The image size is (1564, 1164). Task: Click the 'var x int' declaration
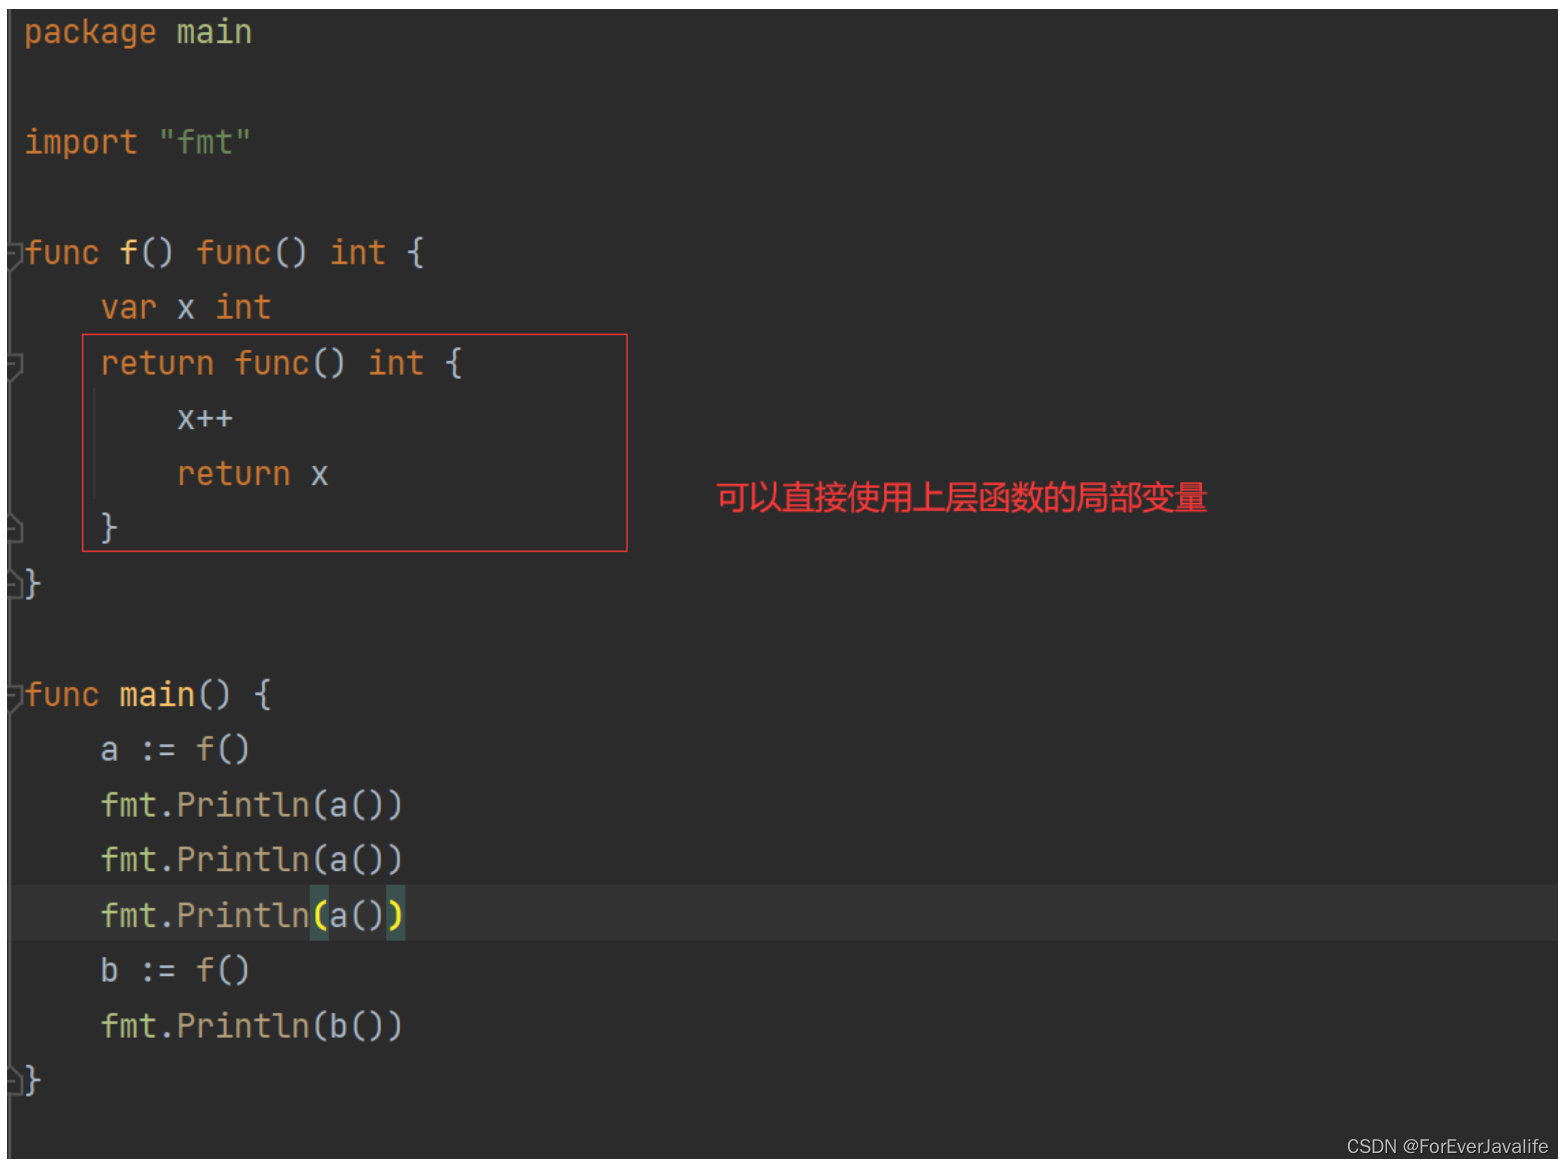pyautogui.click(x=186, y=307)
